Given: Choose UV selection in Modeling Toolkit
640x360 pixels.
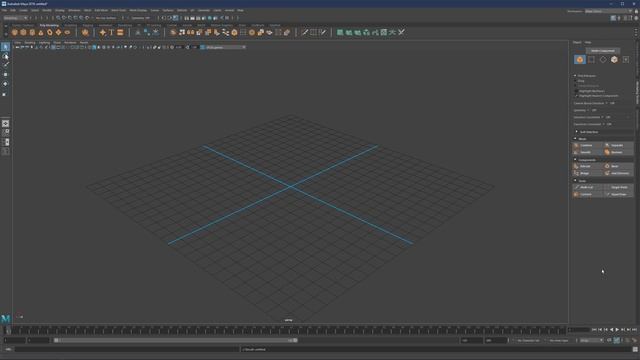Looking at the screenshot, I should point(626,60).
